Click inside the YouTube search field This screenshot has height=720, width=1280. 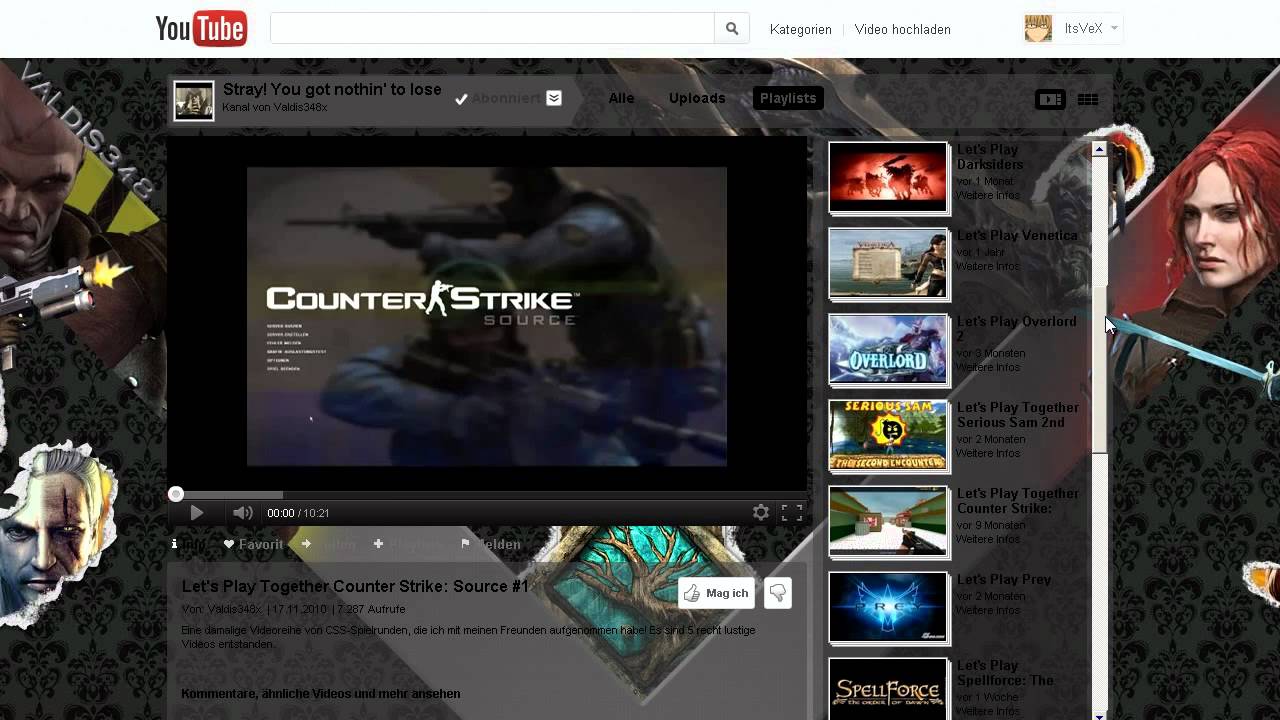[492, 29]
